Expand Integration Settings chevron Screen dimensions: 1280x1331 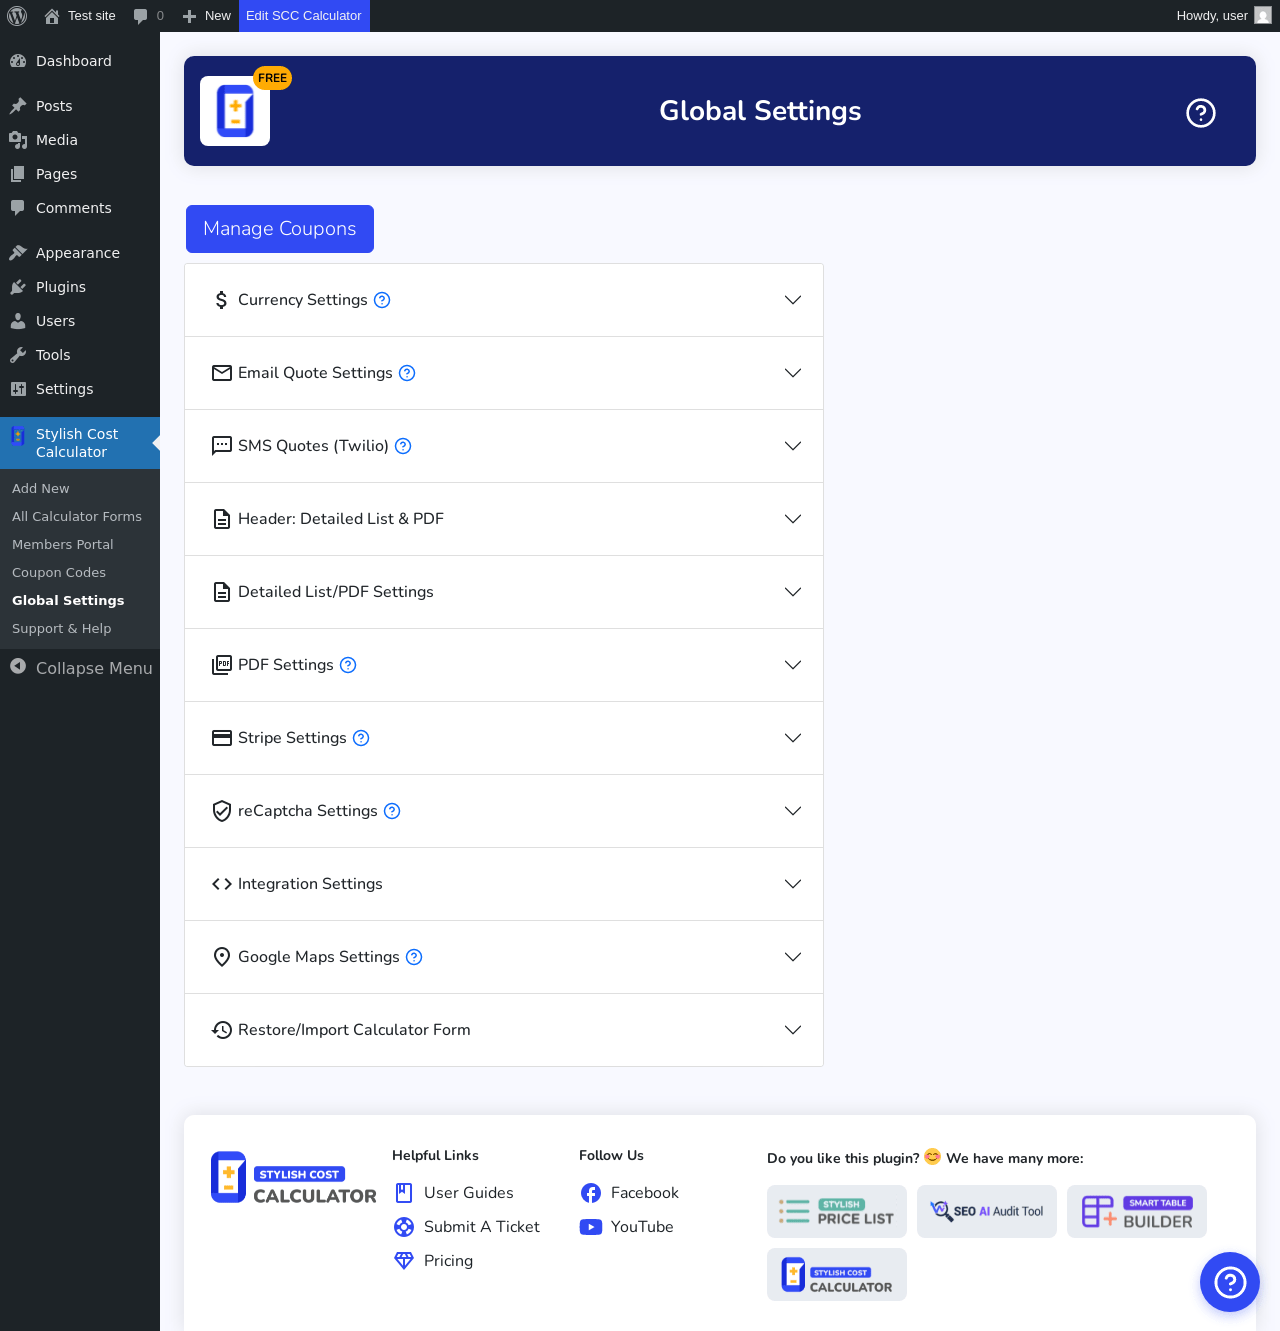pyautogui.click(x=793, y=884)
